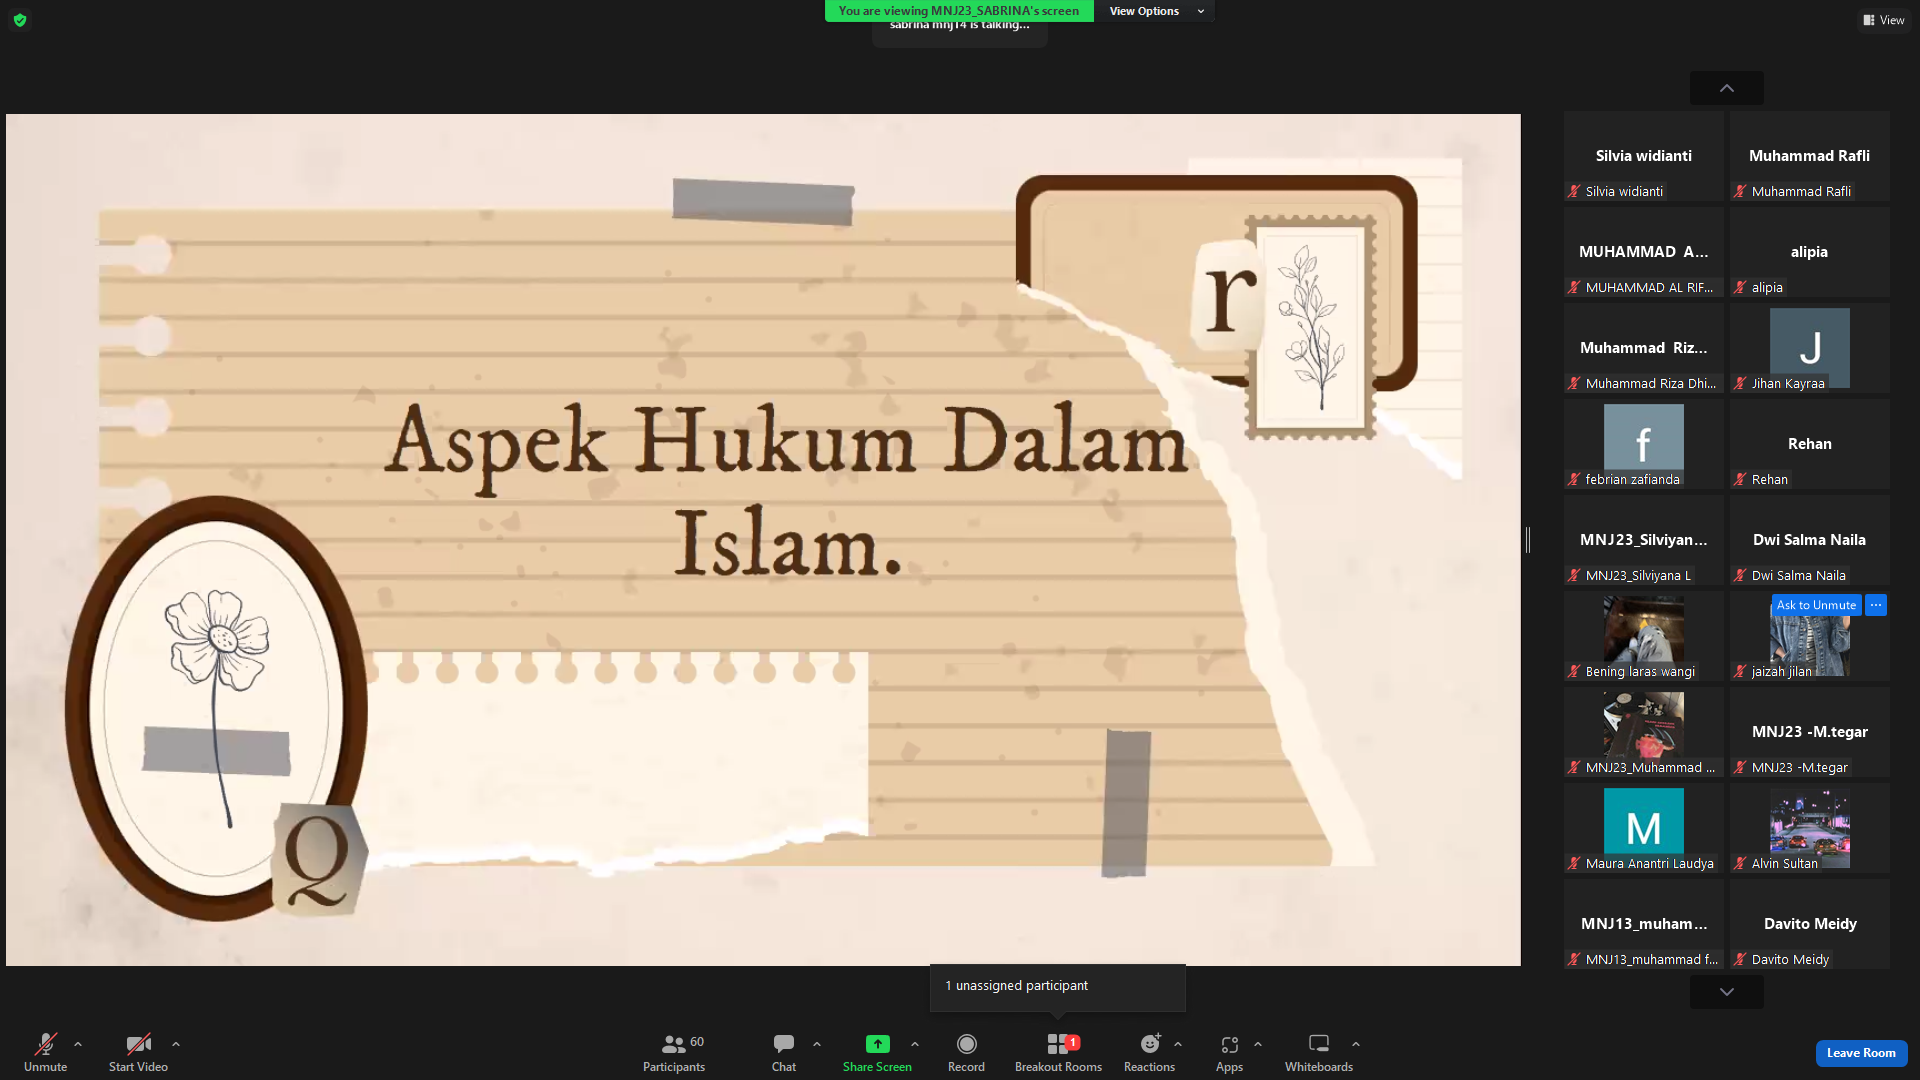Go to previous participants page with up arrow
This screenshot has width=1920, height=1080.
(x=1727, y=88)
